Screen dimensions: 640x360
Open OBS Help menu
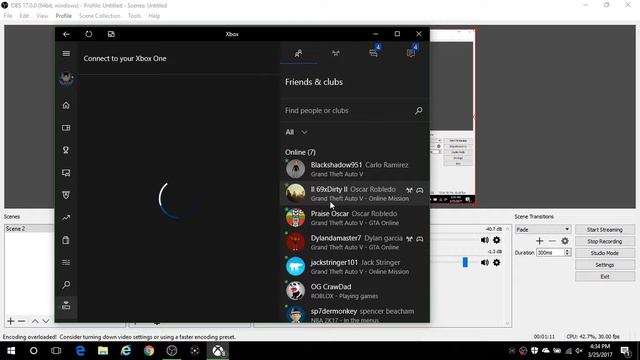[x=154, y=16]
